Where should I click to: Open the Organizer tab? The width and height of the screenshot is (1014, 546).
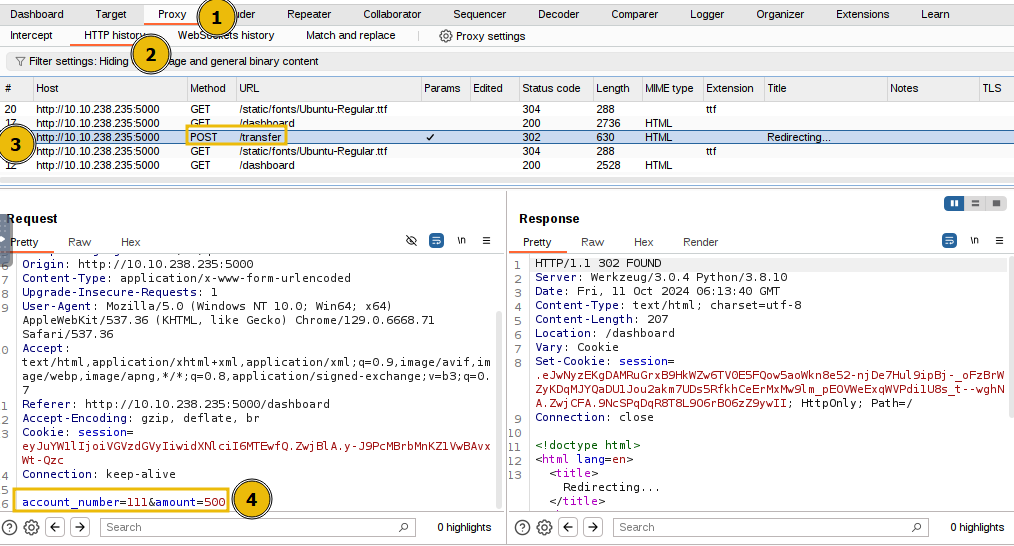click(x=780, y=14)
